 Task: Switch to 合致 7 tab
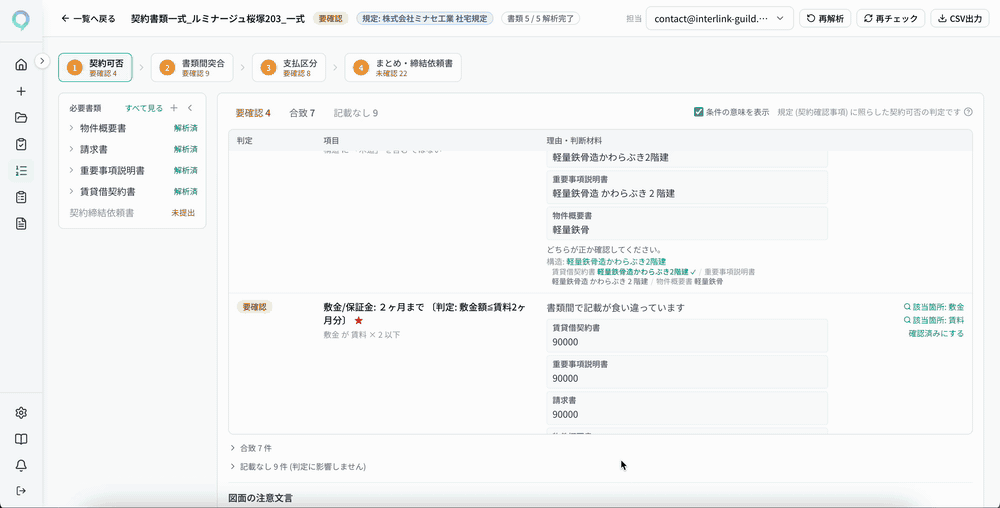(x=302, y=113)
